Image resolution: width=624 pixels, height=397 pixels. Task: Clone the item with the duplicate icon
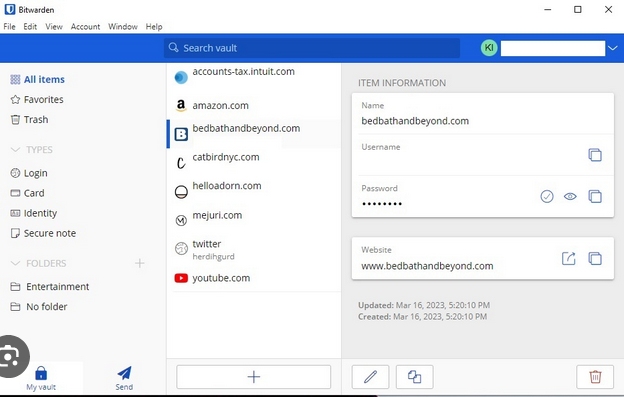point(414,376)
